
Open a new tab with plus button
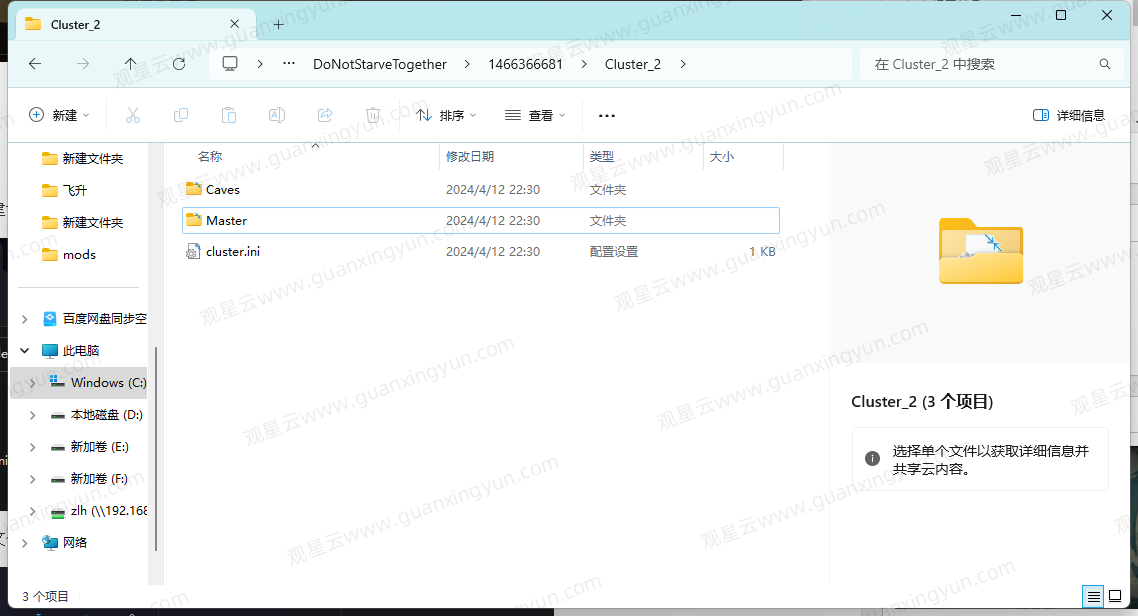point(278,24)
